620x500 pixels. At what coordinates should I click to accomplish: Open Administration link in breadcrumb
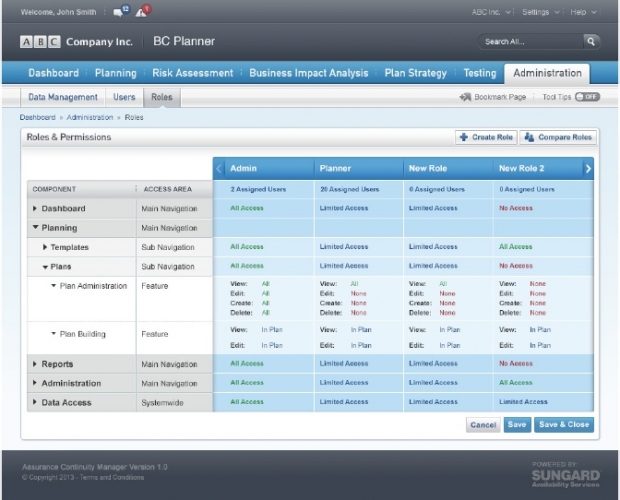point(90,117)
